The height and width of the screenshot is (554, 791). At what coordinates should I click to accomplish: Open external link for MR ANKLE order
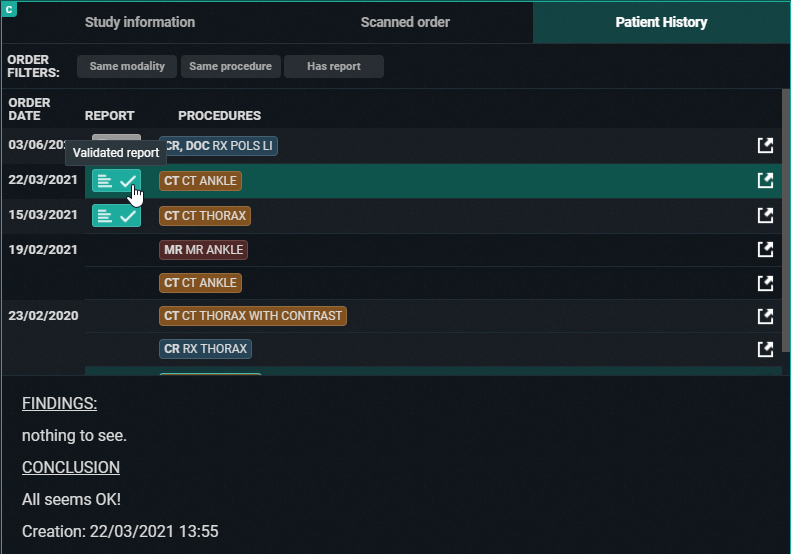click(x=765, y=249)
